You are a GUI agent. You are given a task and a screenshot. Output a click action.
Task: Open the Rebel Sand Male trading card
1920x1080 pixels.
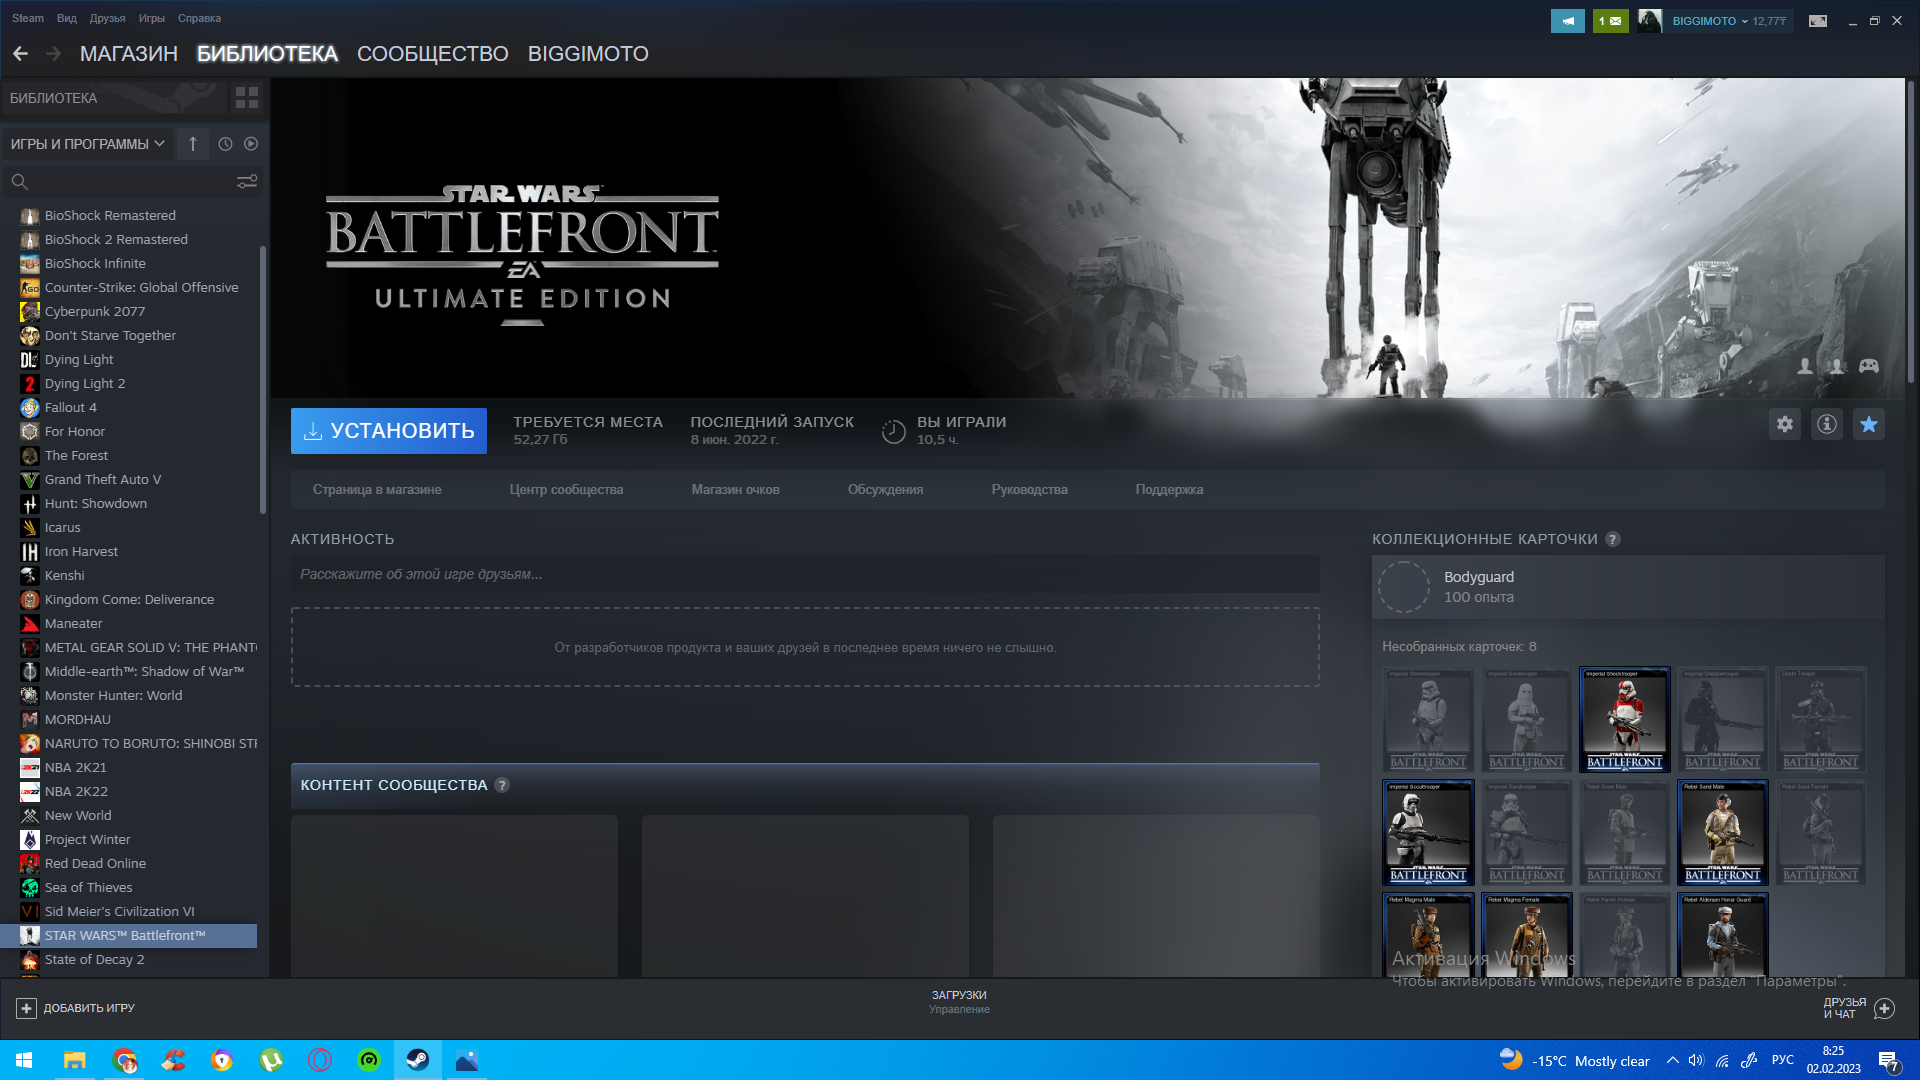[1722, 833]
